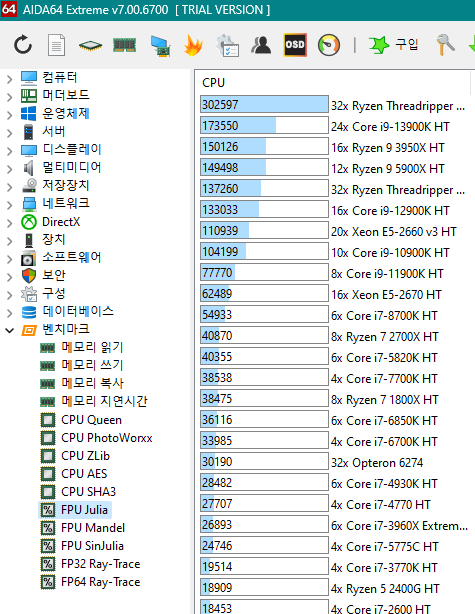Click the 서버 tower icon
Image resolution: width=475 pixels, height=614 pixels.
click(x=29, y=132)
